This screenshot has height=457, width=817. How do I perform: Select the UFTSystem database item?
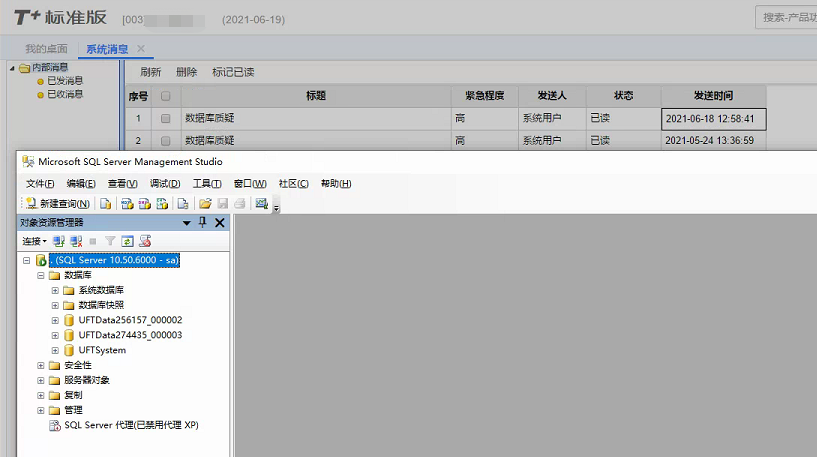[x=102, y=350]
